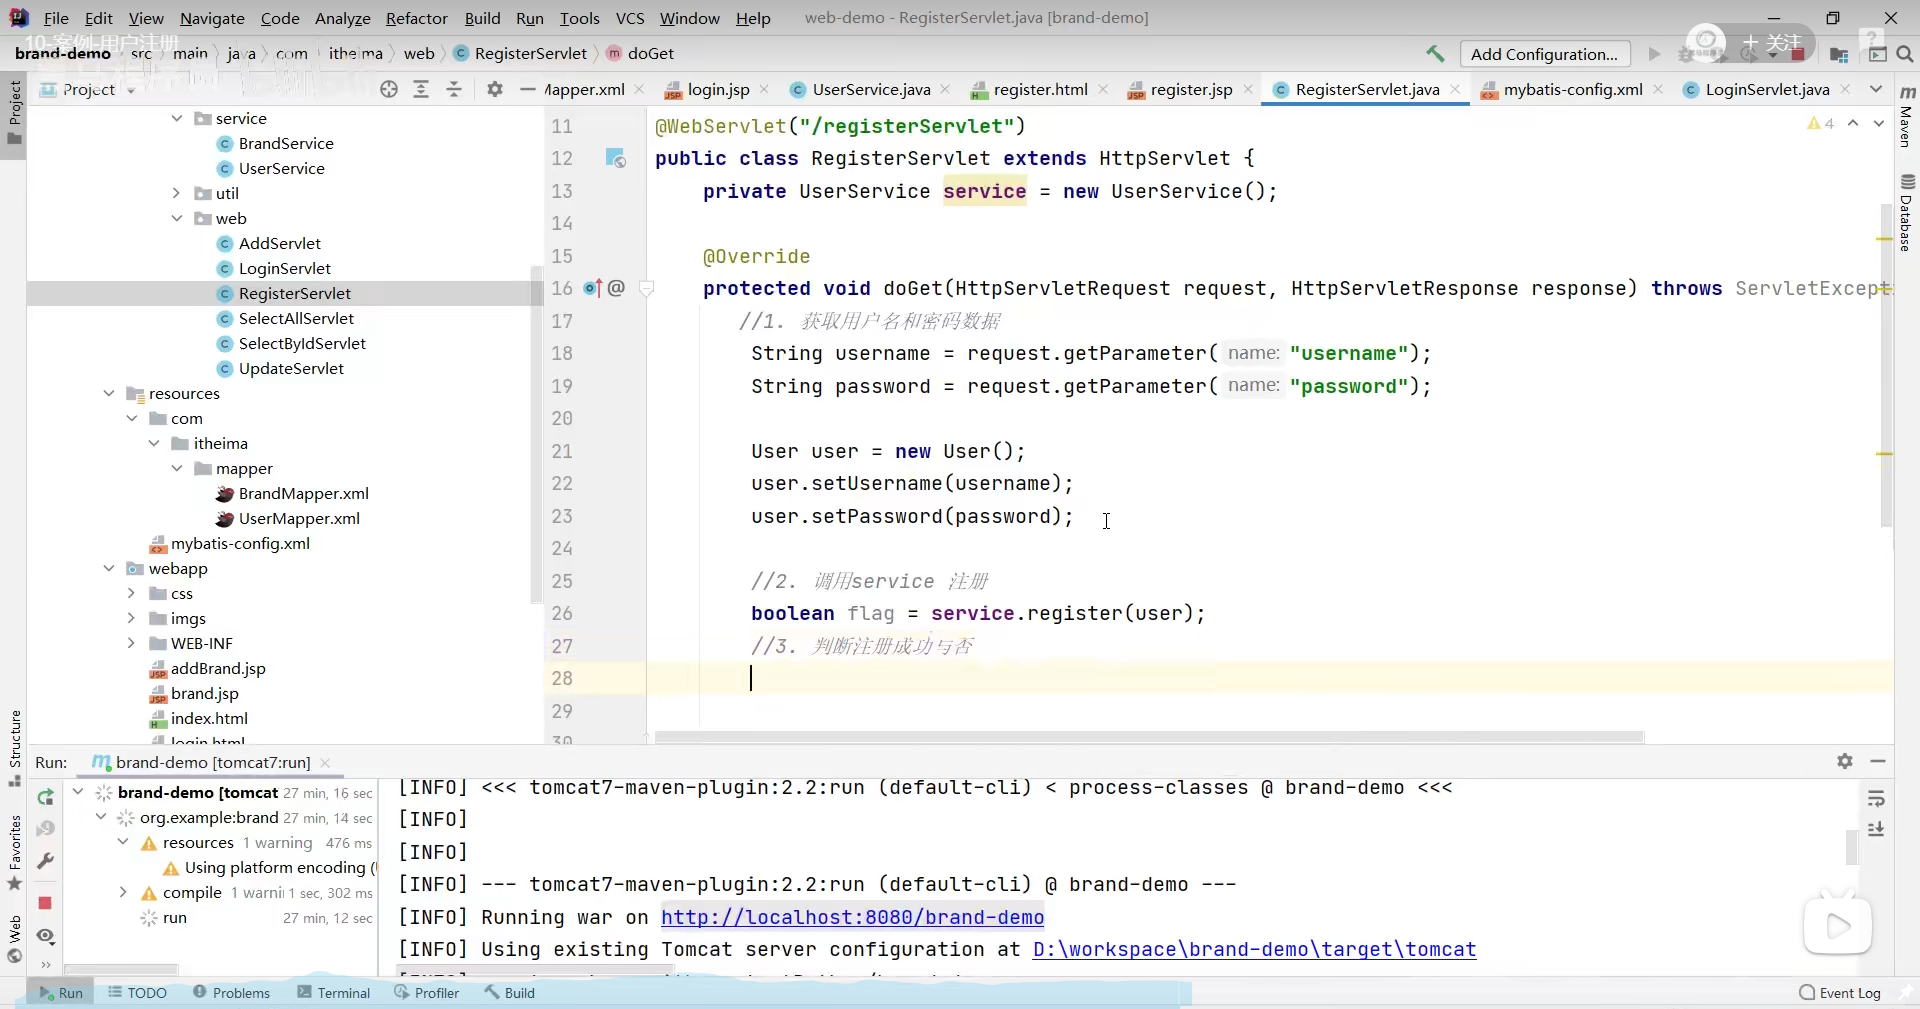Click Rerun icon in Run panel
Screen dimensions: 1920x1009
pos(45,797)
